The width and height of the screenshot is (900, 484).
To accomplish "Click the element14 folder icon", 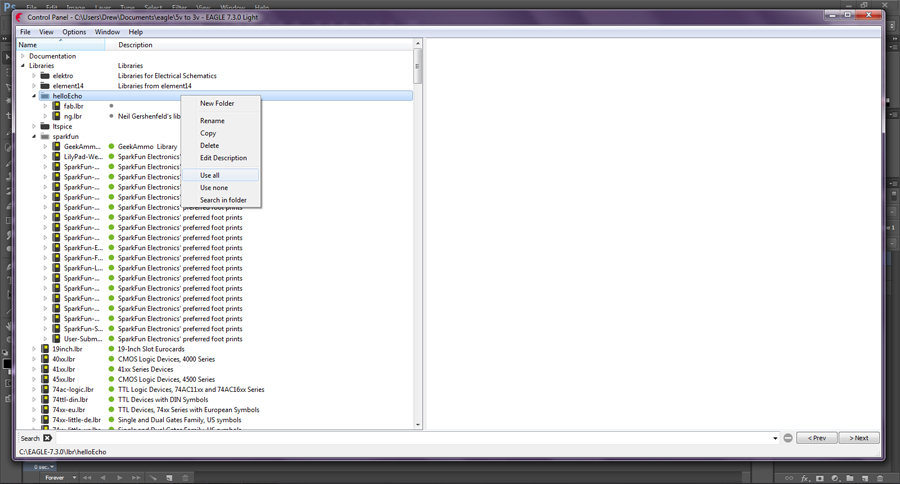I will tap(45, 86).
